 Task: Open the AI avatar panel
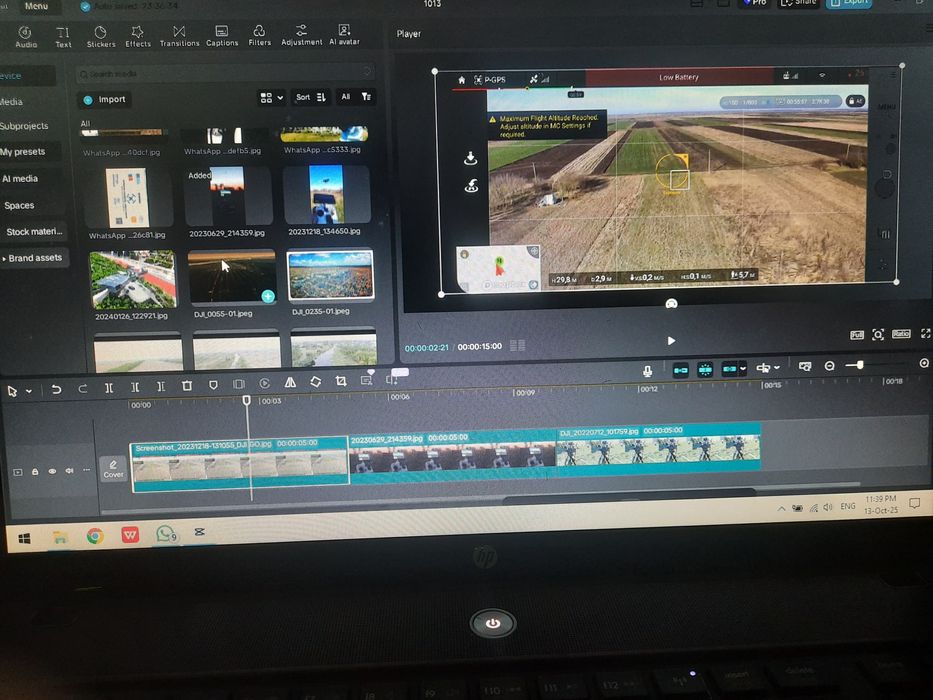(345, 35)
